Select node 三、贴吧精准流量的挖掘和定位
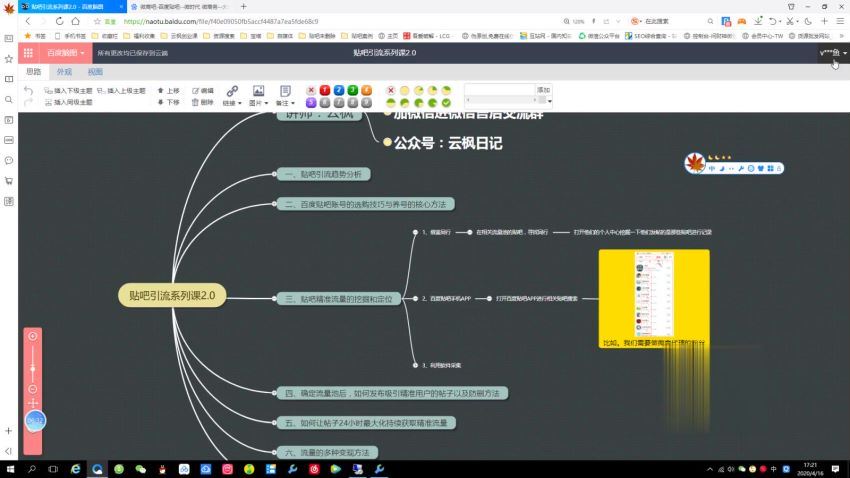The width and height of the screenshot is (850, 478). [339, 299]
